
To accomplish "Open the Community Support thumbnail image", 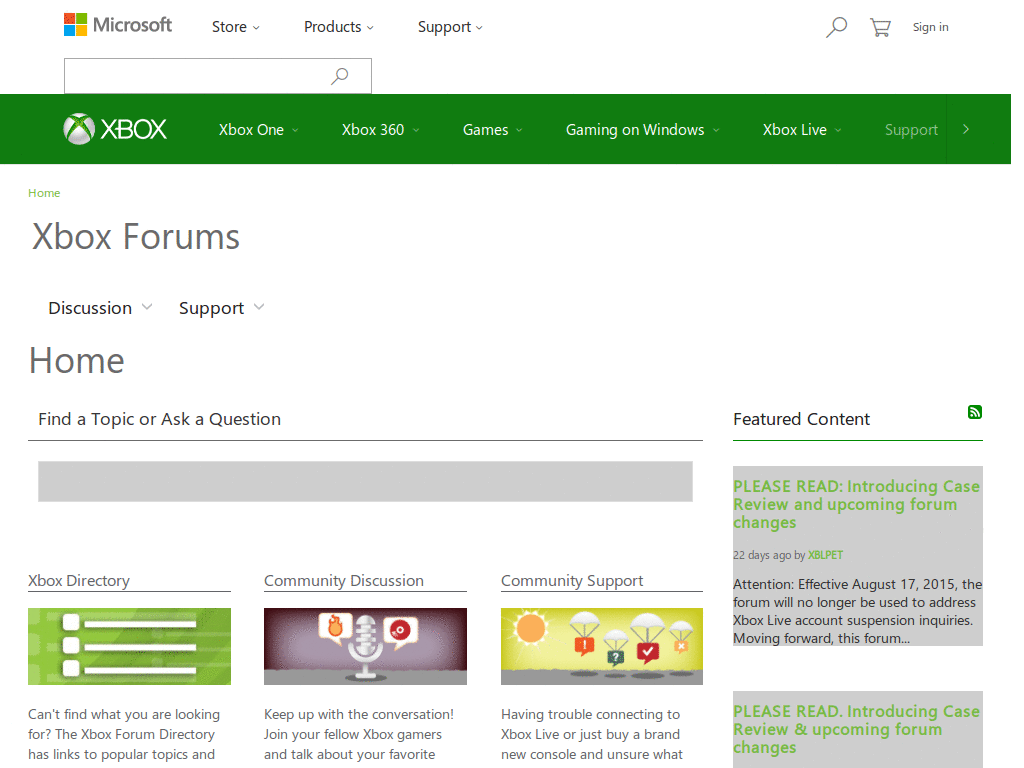I will coord(601,646).
